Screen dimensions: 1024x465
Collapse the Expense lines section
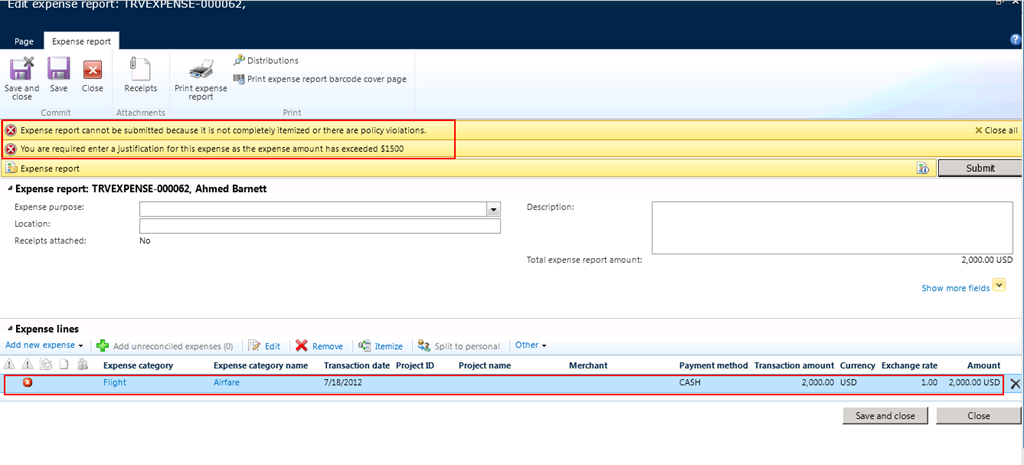pos(10,329)
